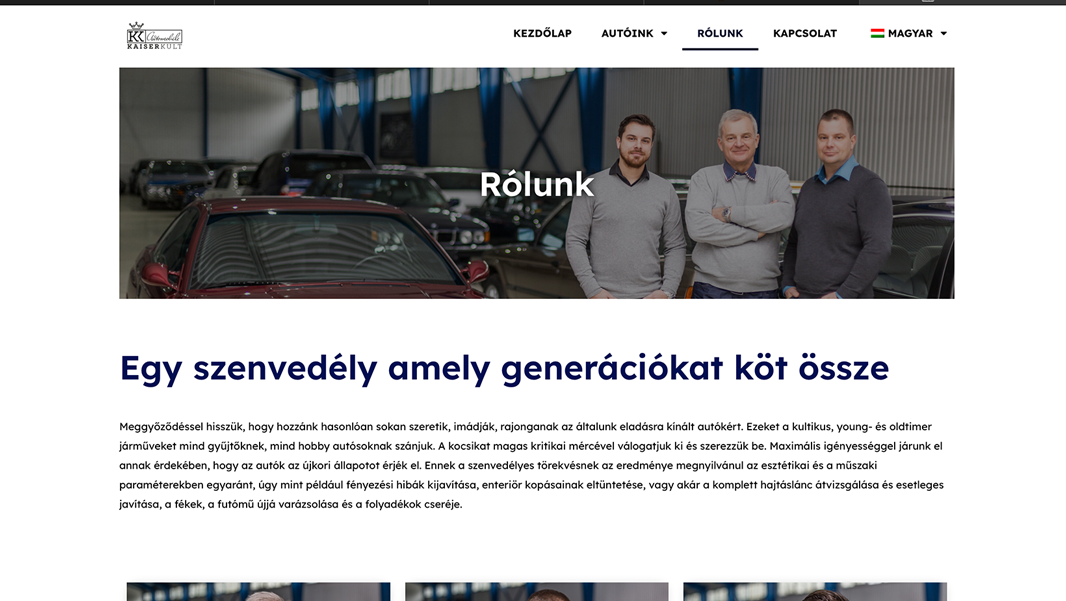Screen dimensions: 1066x601
Task: Click the Rólunk hero banner title
Action: [536, 184]
